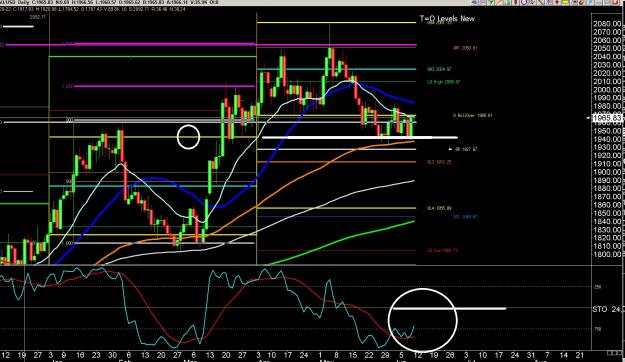Click the current price tag 1965.83
This screenshot has width=625, height=362.
607,118
